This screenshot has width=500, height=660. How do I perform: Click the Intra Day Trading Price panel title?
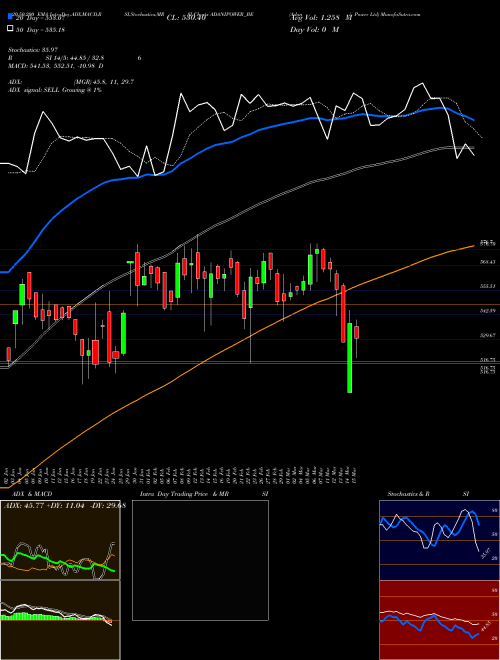(x=204, y=494)
